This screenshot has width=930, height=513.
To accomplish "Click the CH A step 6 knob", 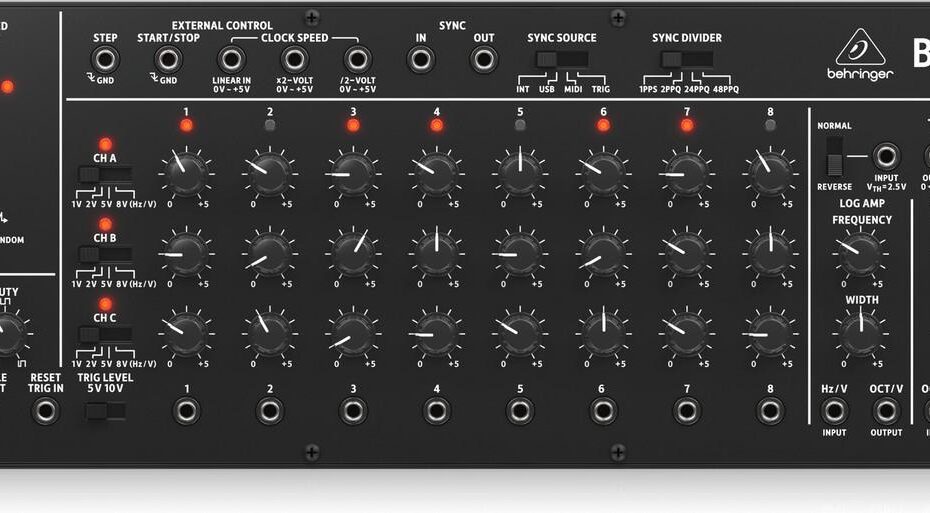I will coord(603,174).
